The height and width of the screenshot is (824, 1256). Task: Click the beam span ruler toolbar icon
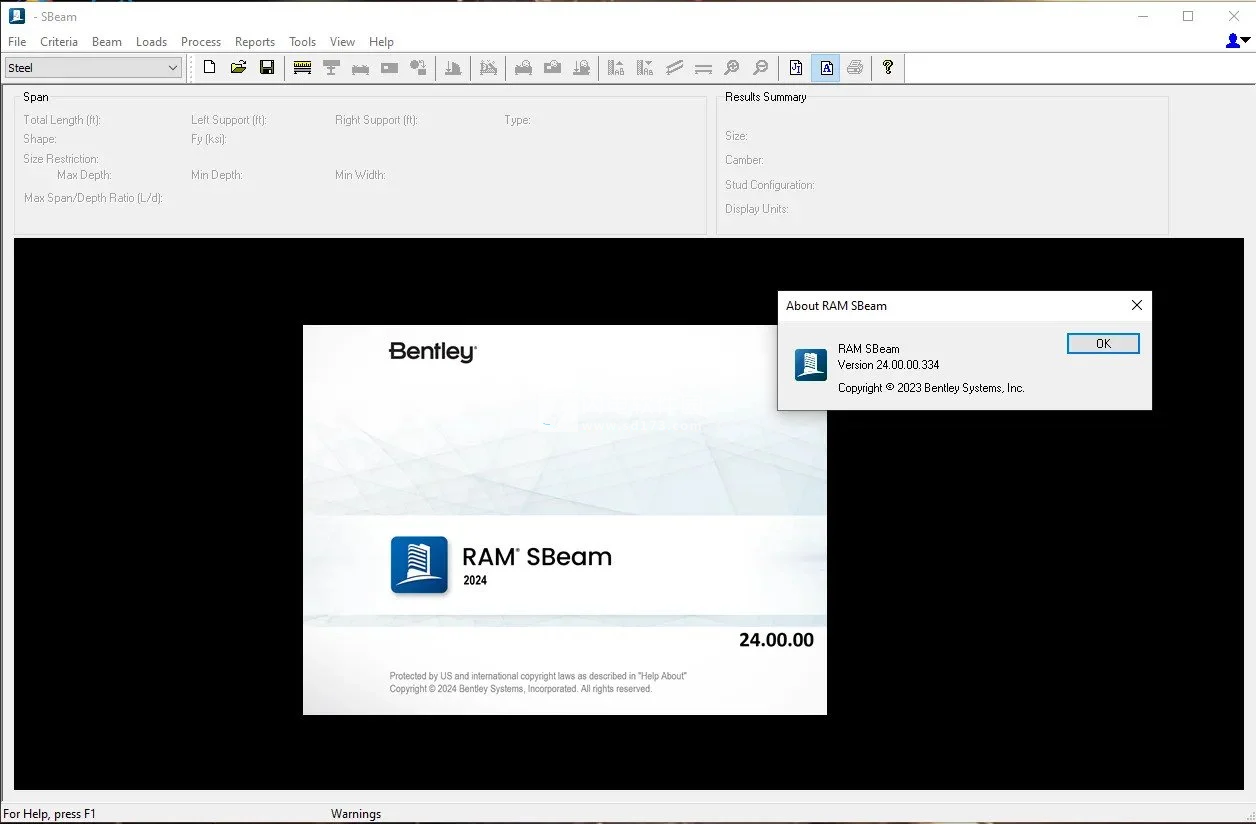tap(302, 67)
